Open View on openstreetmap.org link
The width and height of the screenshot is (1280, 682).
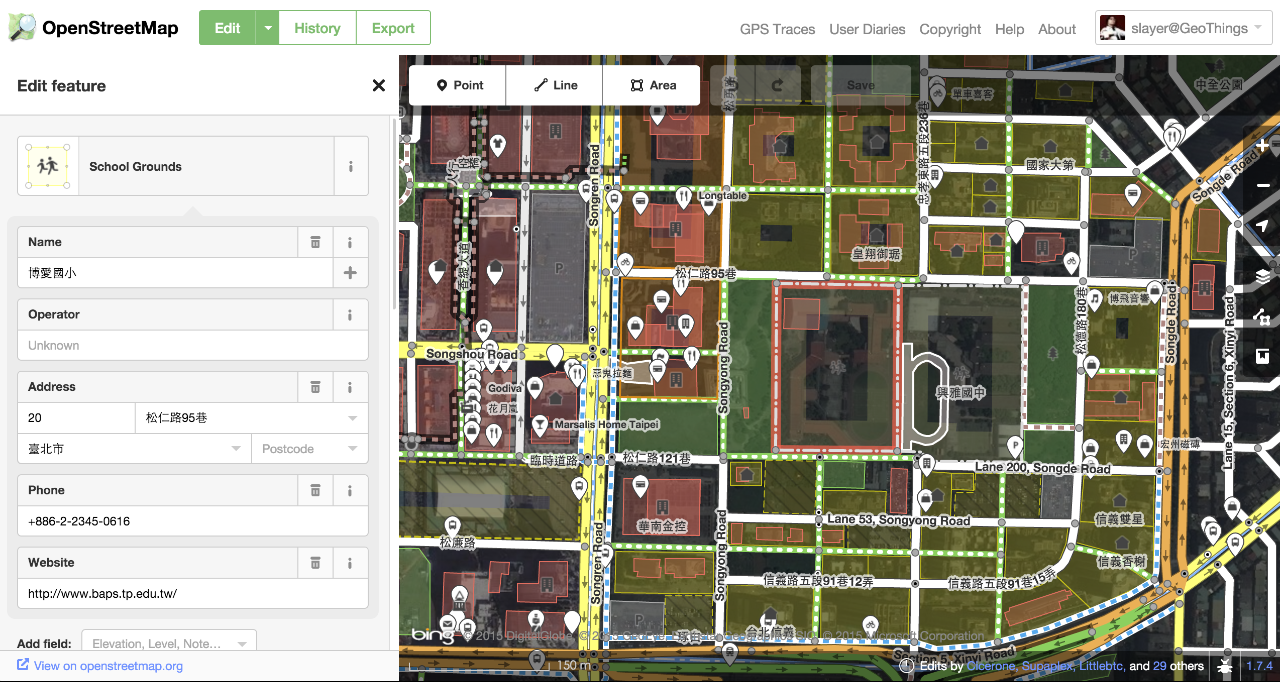[100, 666]
